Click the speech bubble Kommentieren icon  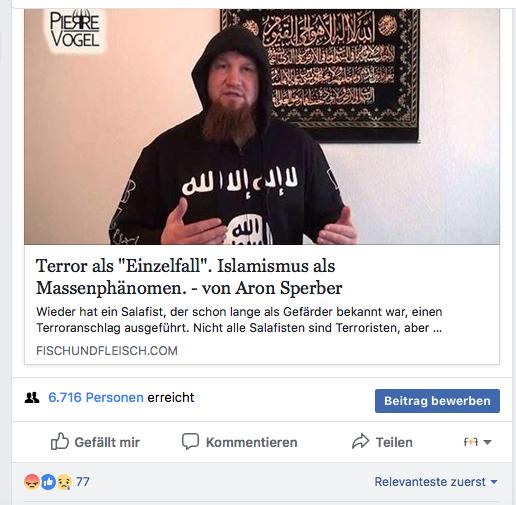tap(190, 441)
